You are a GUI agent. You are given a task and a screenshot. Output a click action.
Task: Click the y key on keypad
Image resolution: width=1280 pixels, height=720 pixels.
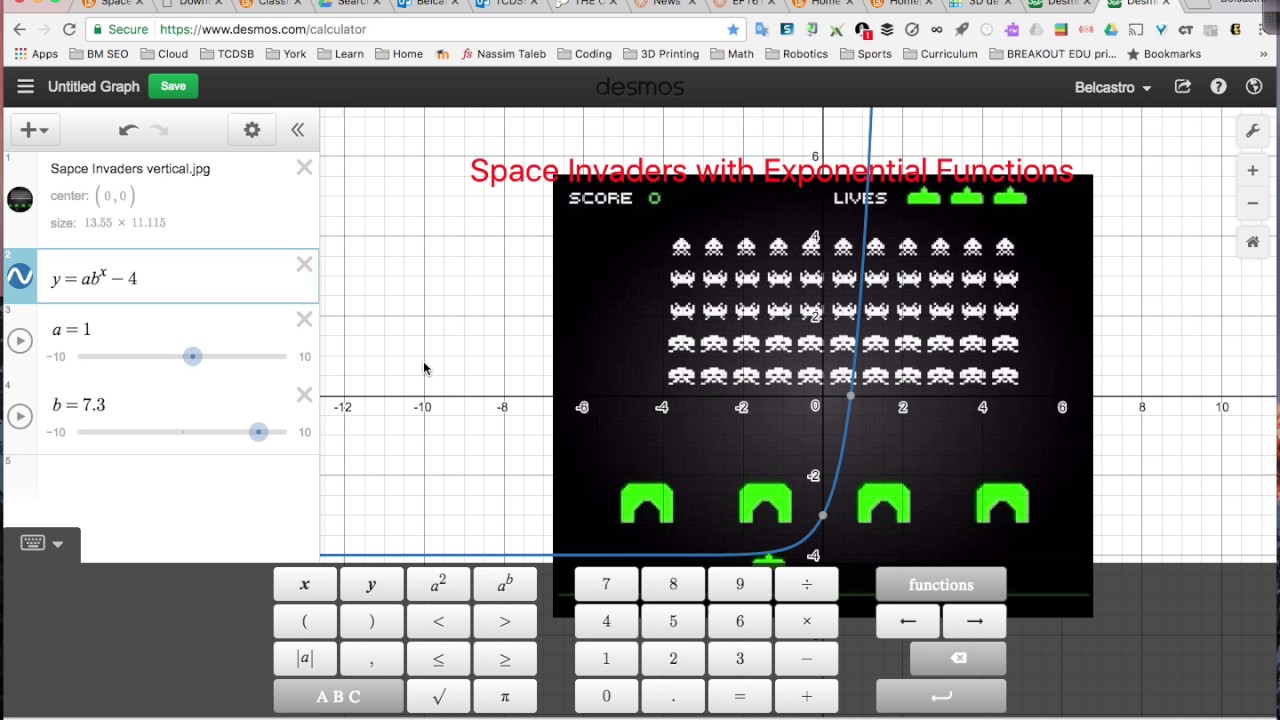371,585
